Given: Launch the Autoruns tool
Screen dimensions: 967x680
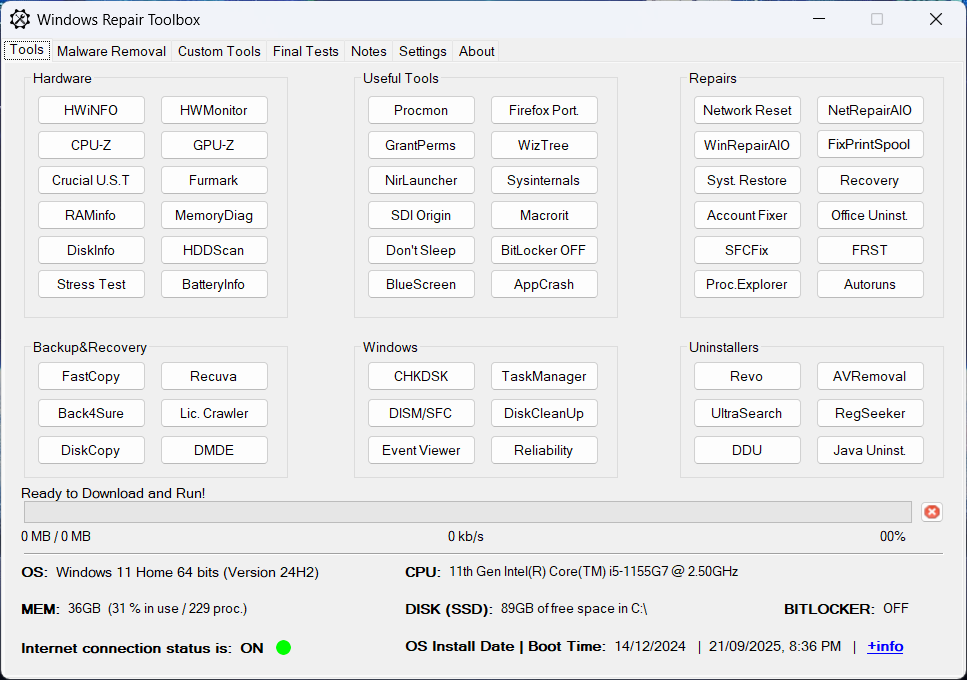Looking at the screenshot, I should point(869,284).
